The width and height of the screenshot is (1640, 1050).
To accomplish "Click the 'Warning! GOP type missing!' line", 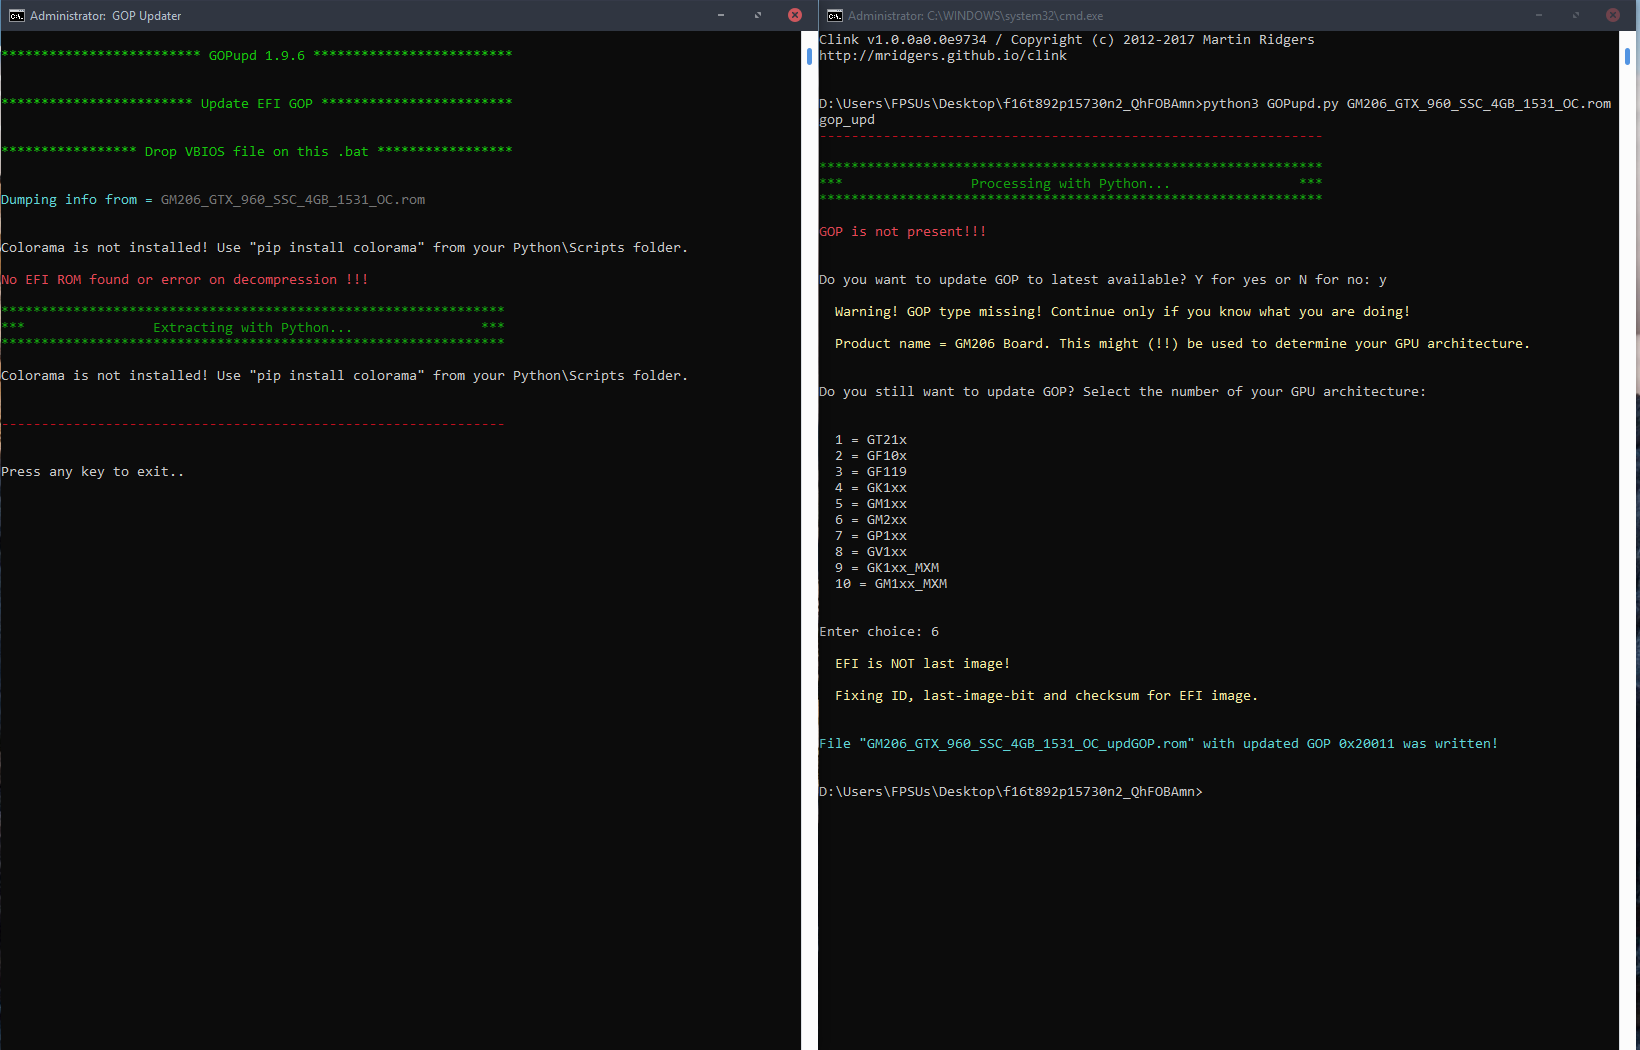I will [x=1123, y=312].
